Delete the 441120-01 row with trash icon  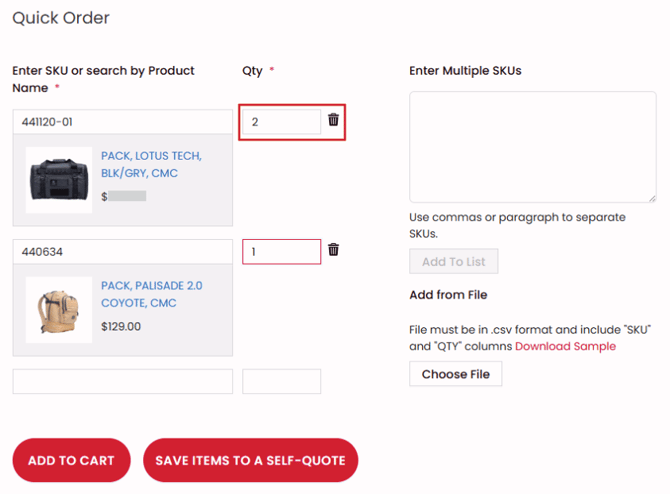pos(334,120)
